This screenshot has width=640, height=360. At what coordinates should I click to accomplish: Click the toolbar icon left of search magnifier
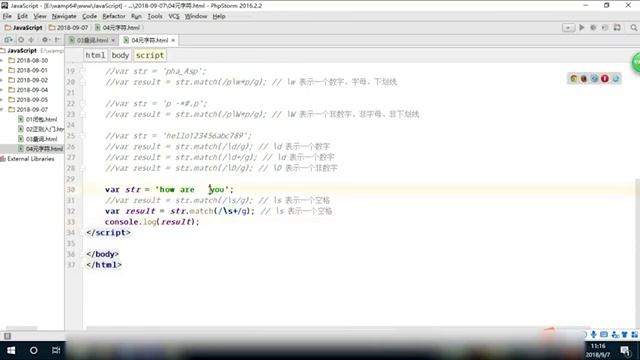click(x=617, y=27)
